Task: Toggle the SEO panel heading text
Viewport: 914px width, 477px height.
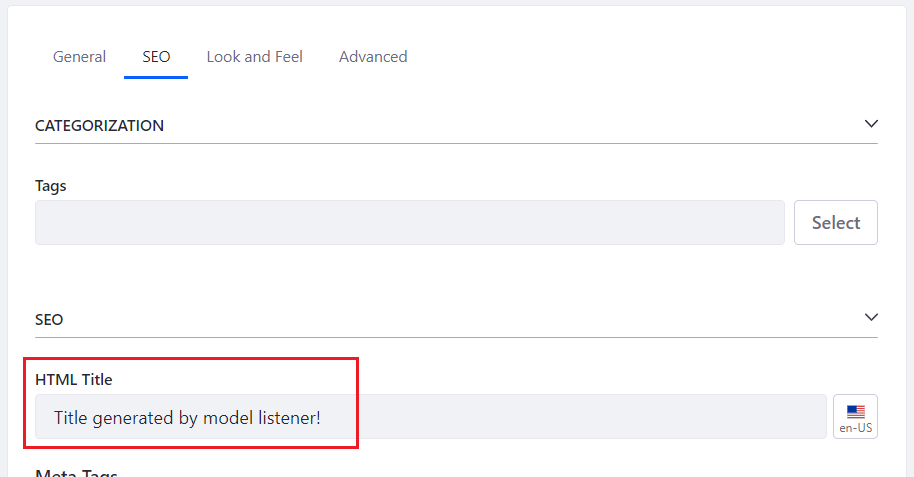Action: coord(49,320)
